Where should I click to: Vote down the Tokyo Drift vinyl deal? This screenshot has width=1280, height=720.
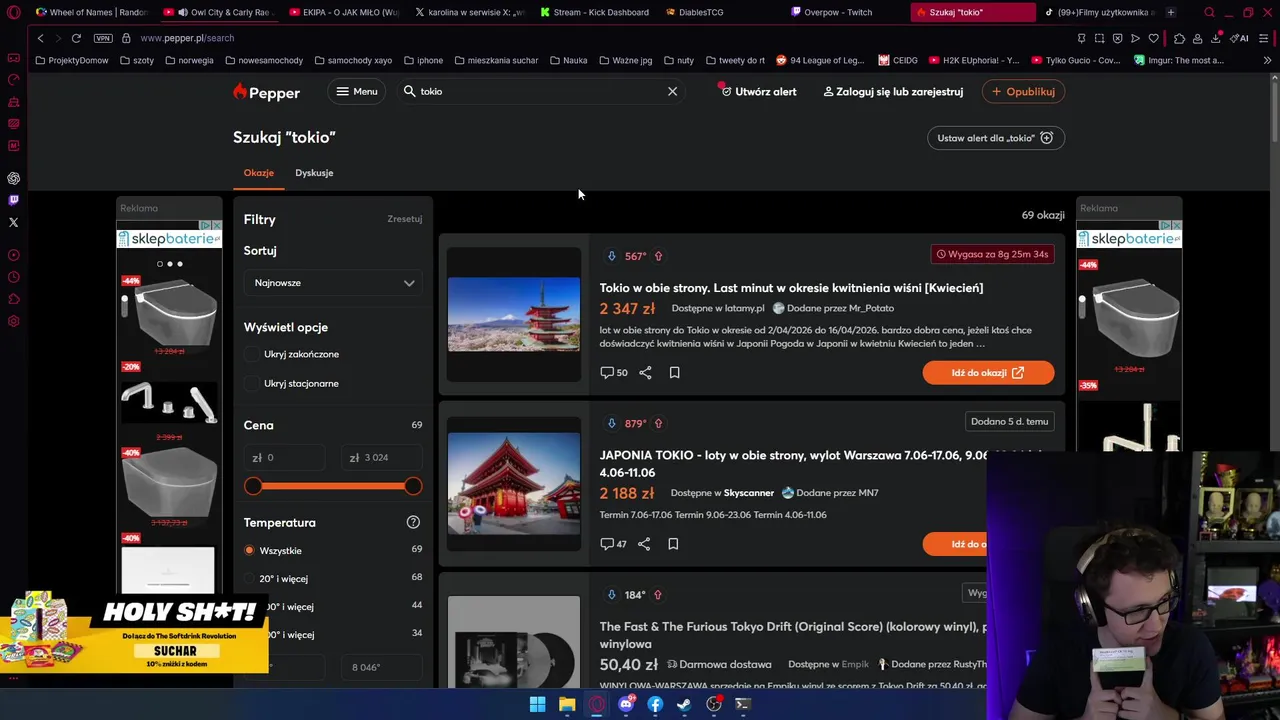pyautogui.click(x=612, y=595)
